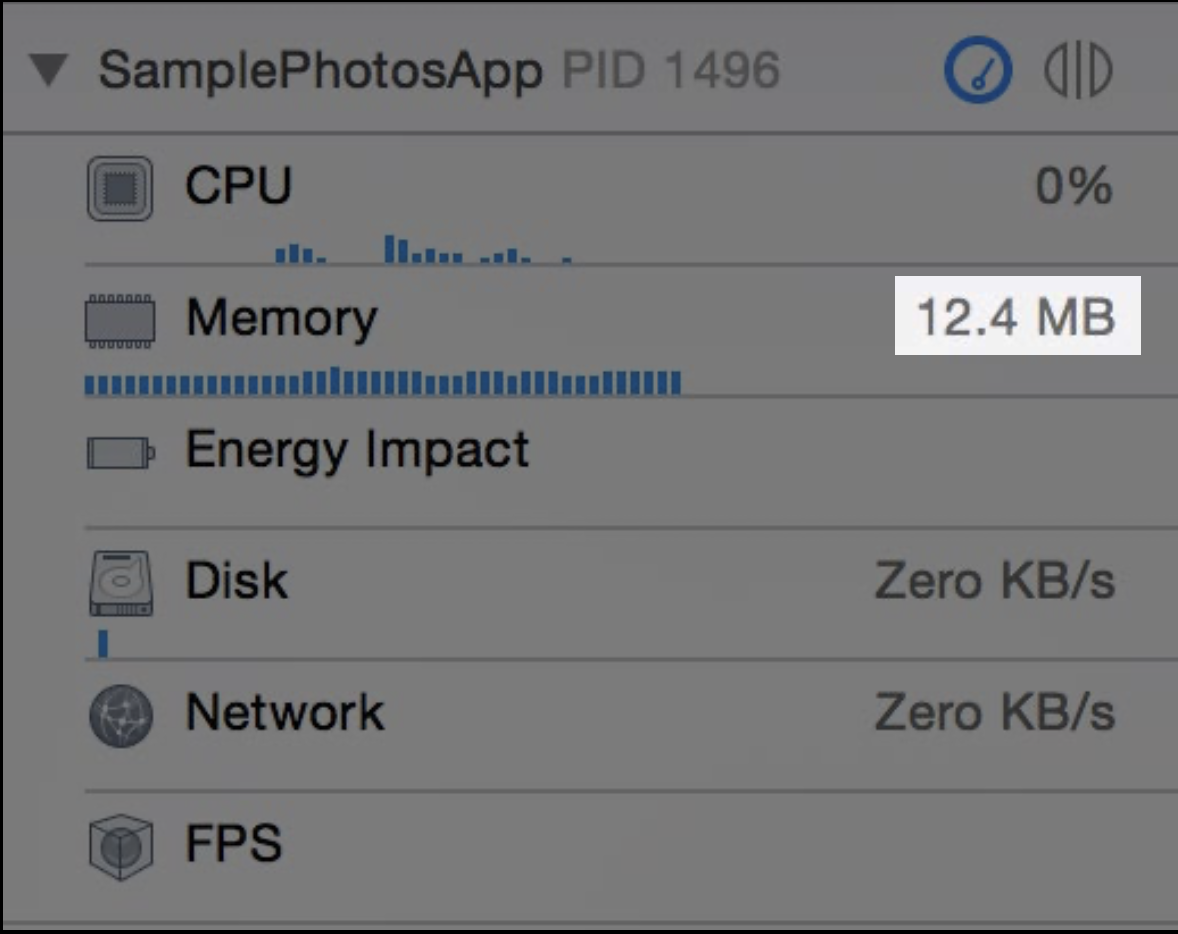The image size is (1178, 934).
Task: Collapse the SamplePhotosApp disclosure triangle
Action: 49,69
